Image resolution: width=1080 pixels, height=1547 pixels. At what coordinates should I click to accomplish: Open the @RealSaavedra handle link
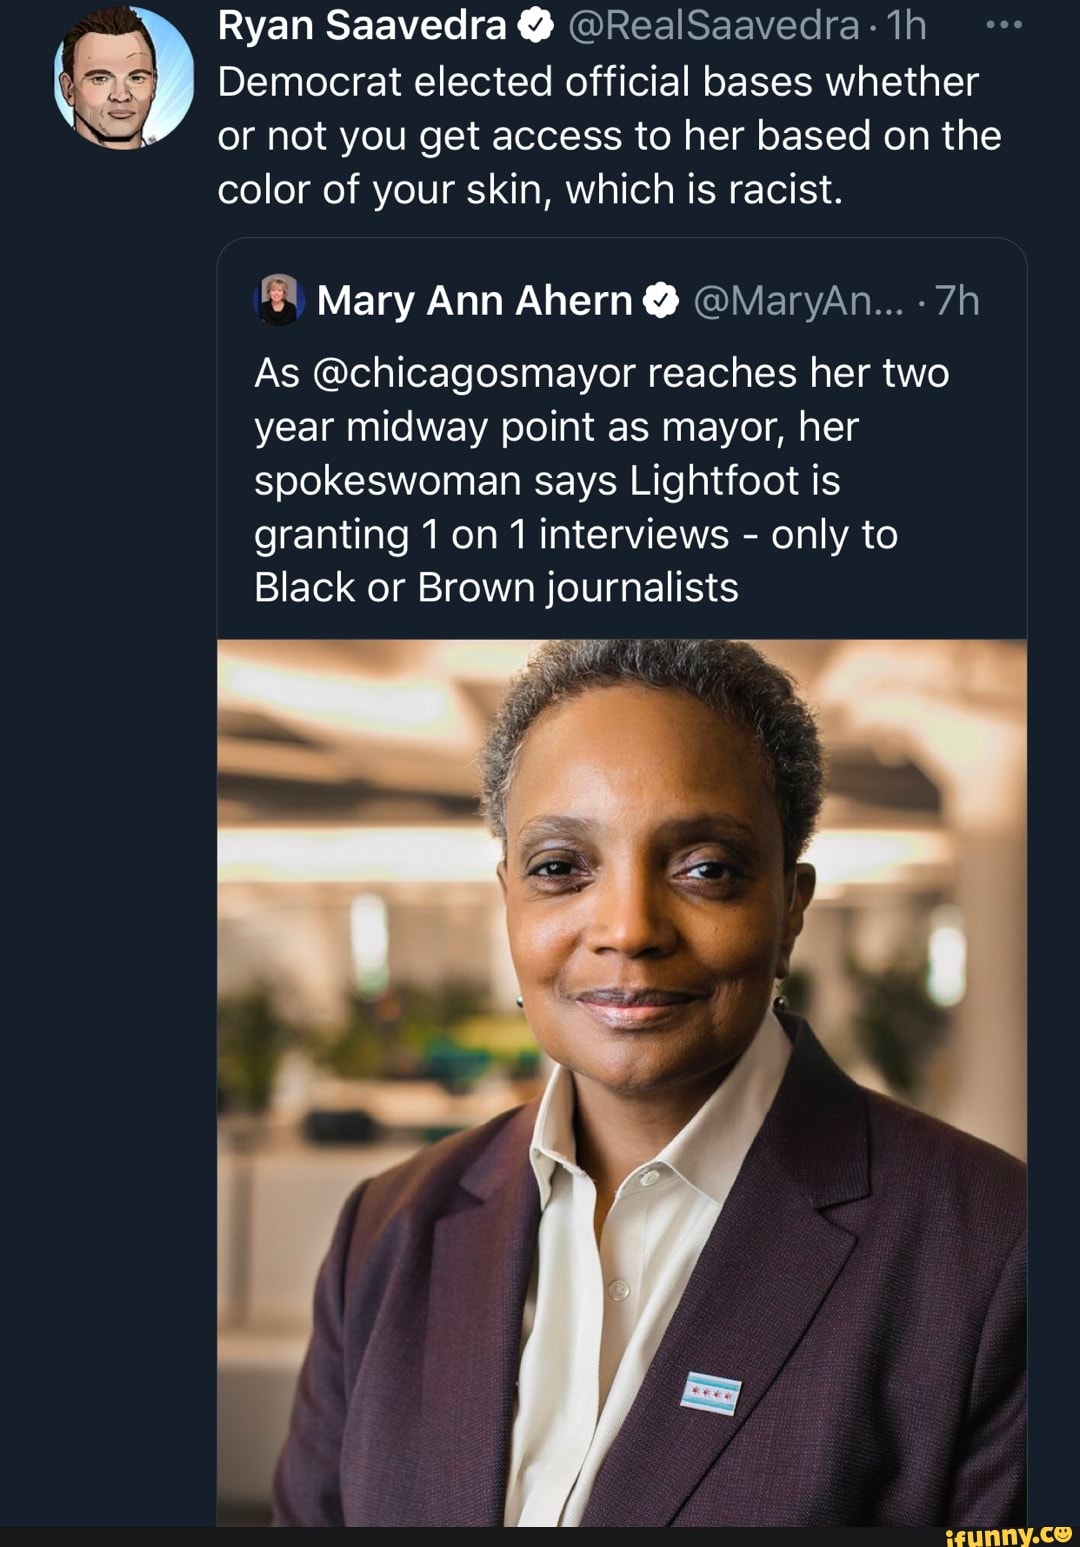[713, 27]
